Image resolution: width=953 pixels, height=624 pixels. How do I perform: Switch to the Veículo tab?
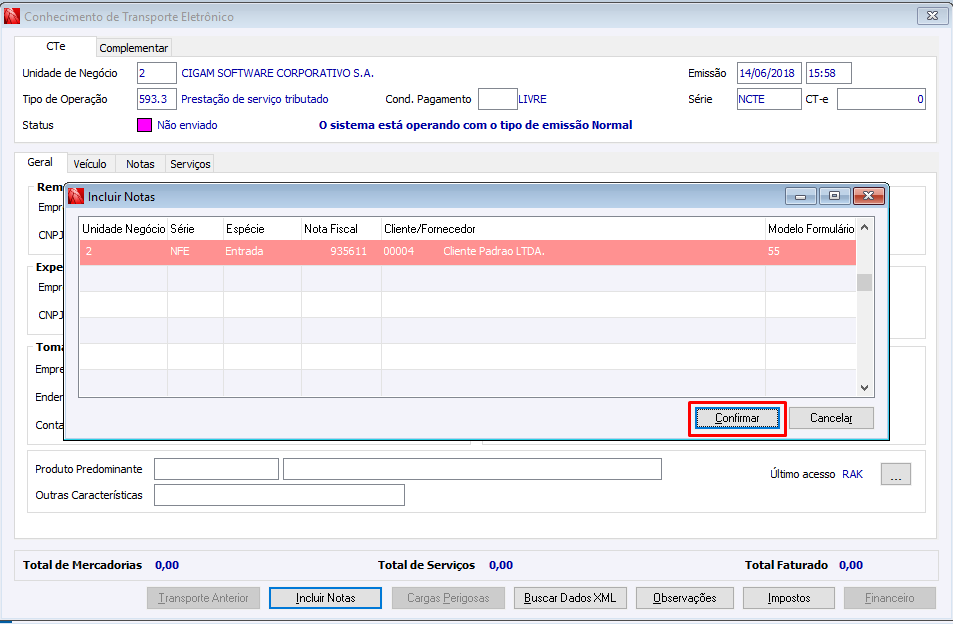click(90, 164)
